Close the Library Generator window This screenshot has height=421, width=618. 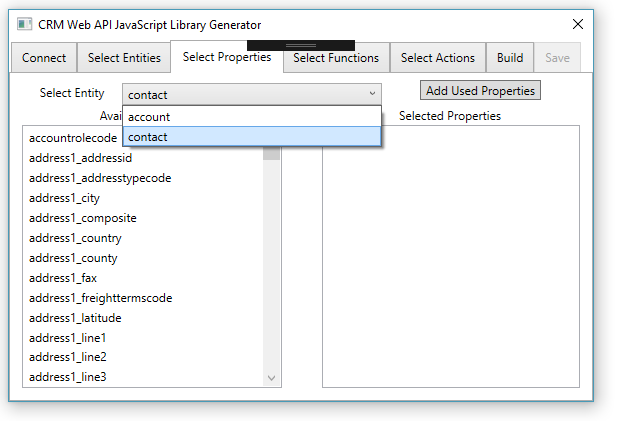pyautogui.click(x=578, y=24)
